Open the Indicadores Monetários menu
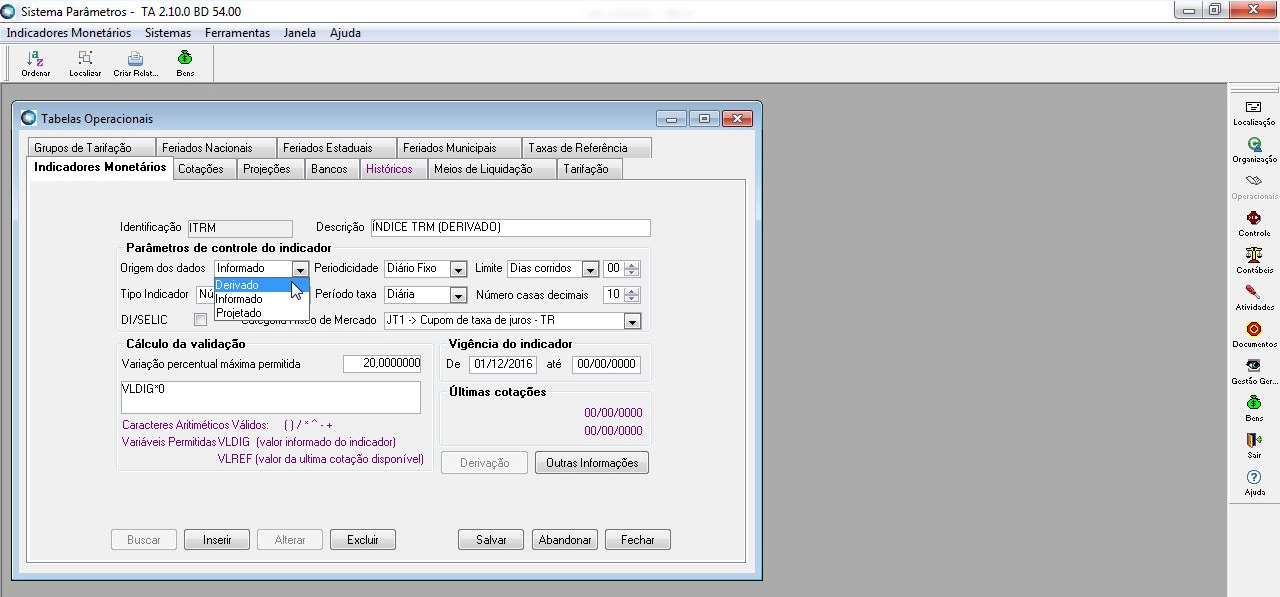Screen dimensions: 1280x597 click(x=69, y=33)
